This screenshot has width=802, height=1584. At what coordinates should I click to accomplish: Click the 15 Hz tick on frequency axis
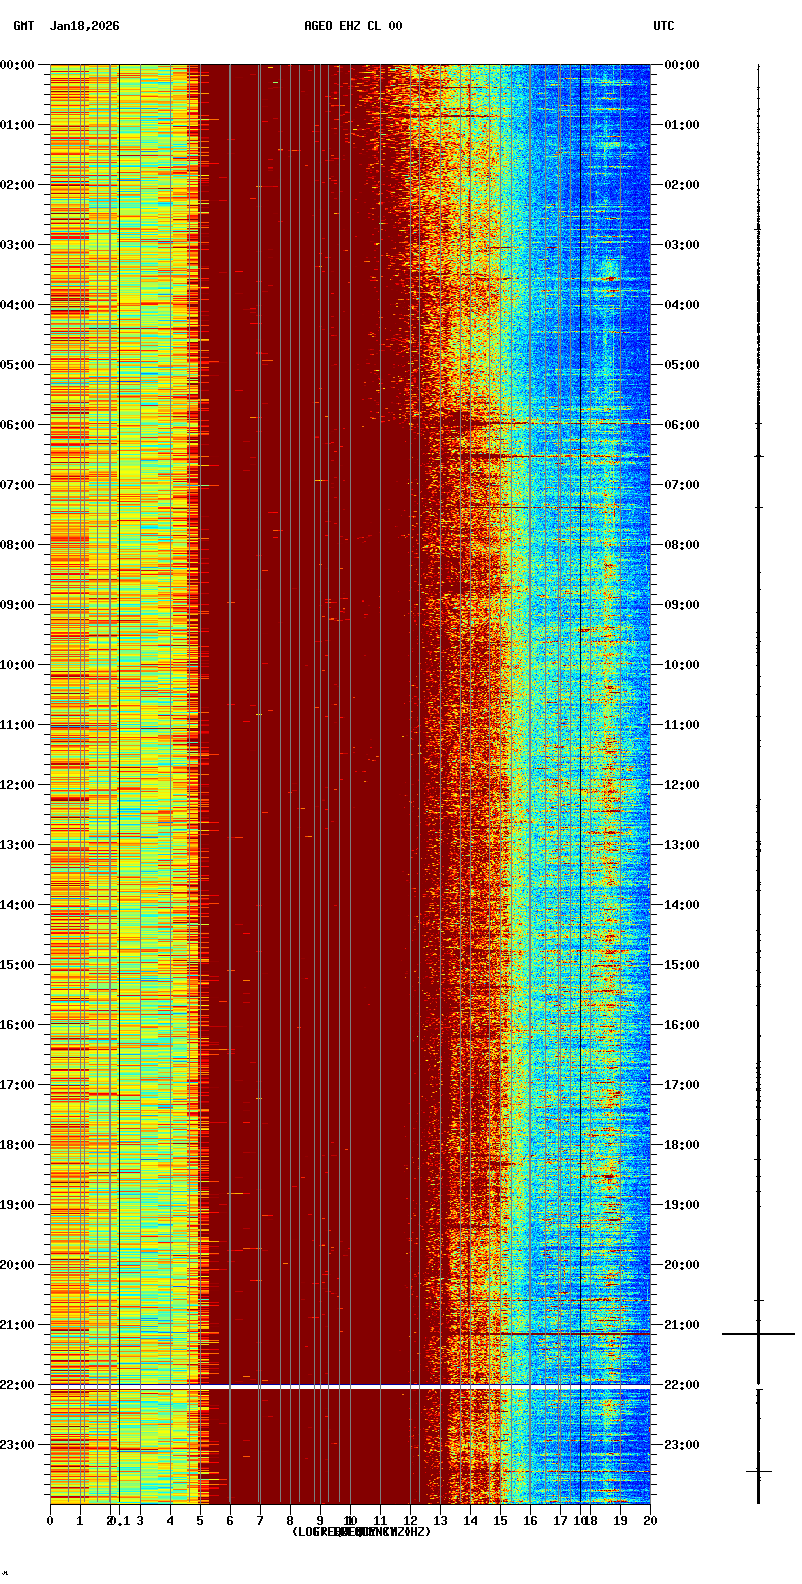click(x=500, y=1521)
